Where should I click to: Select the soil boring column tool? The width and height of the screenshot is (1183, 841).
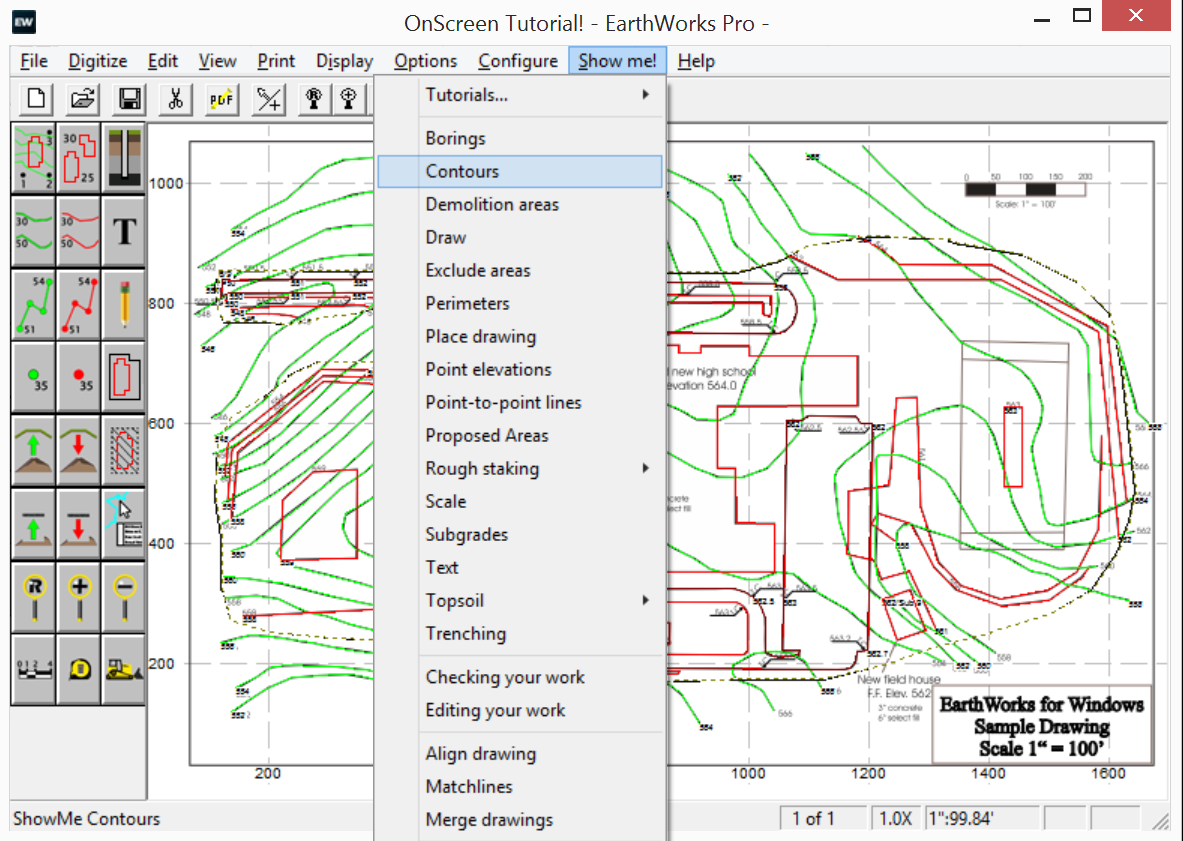click(x=124, y=158)
